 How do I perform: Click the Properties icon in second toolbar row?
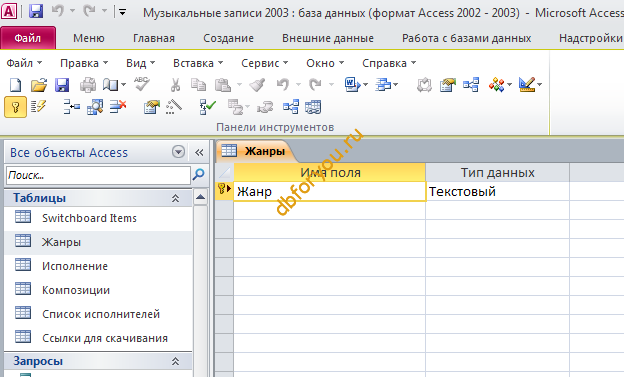[152, 107]
